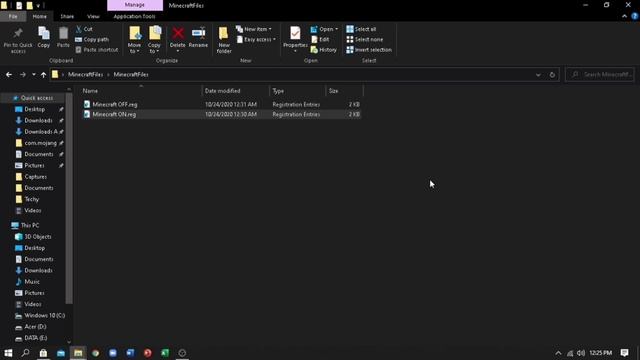Sort by the Size column header
This screenshot has height=360, width=640.
pos(344,91)
